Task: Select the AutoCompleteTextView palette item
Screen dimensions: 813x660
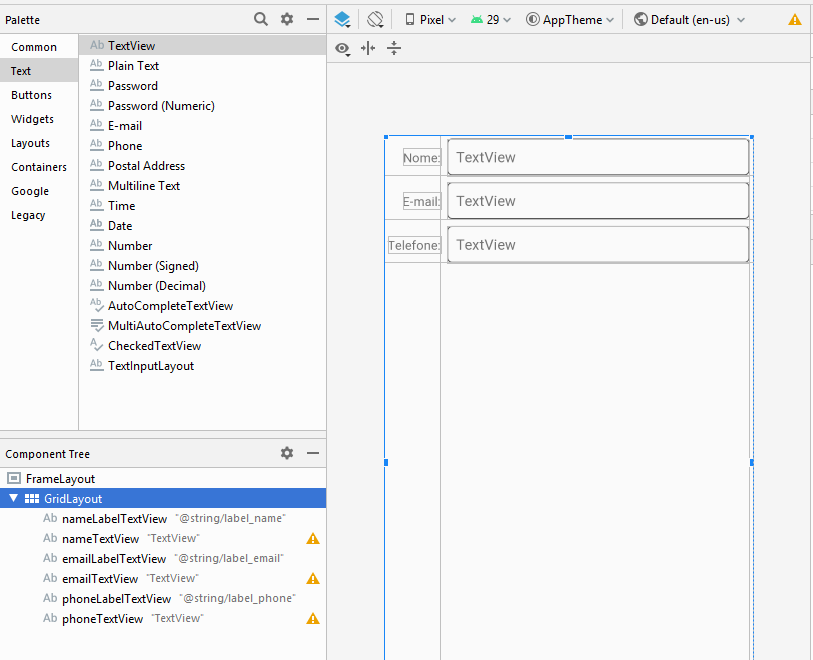Action: 170,305
